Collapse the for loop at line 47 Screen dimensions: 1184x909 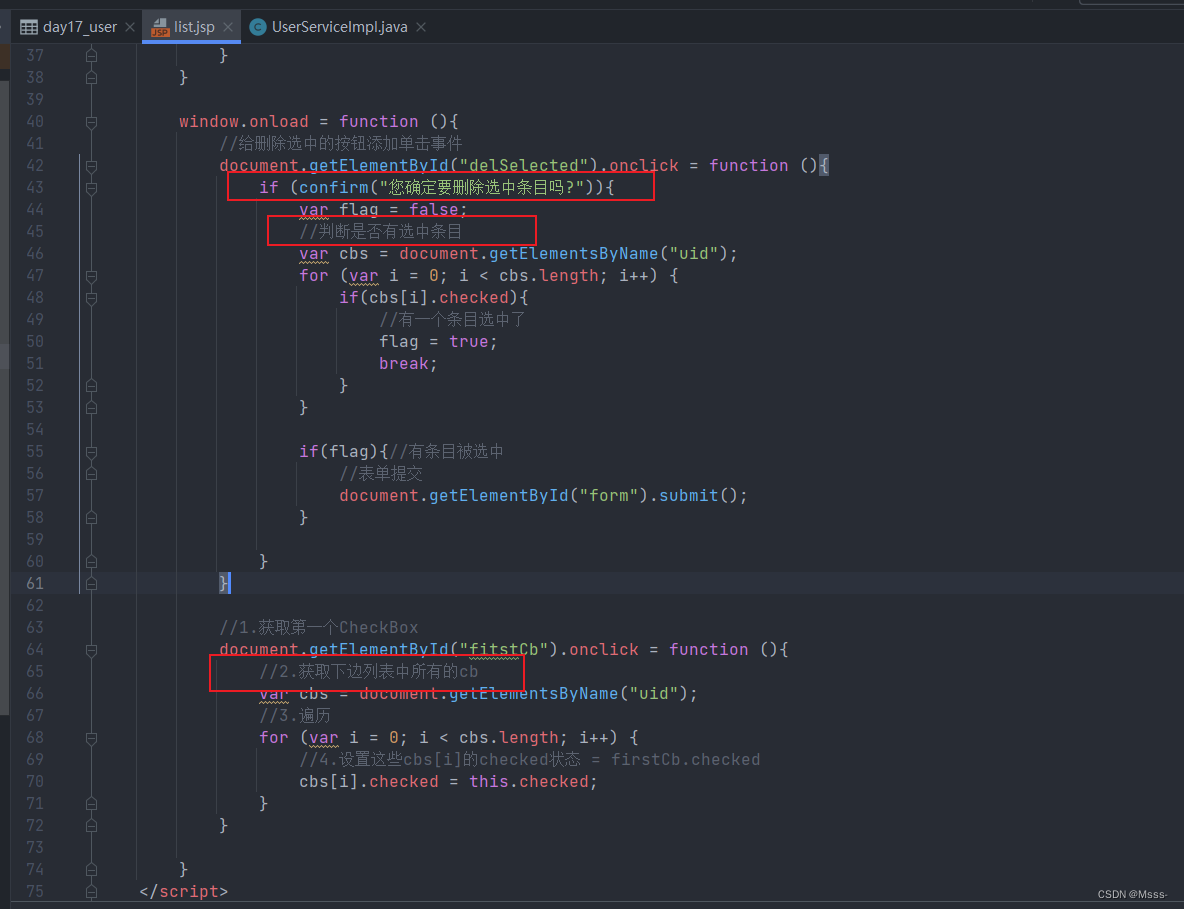91,276
